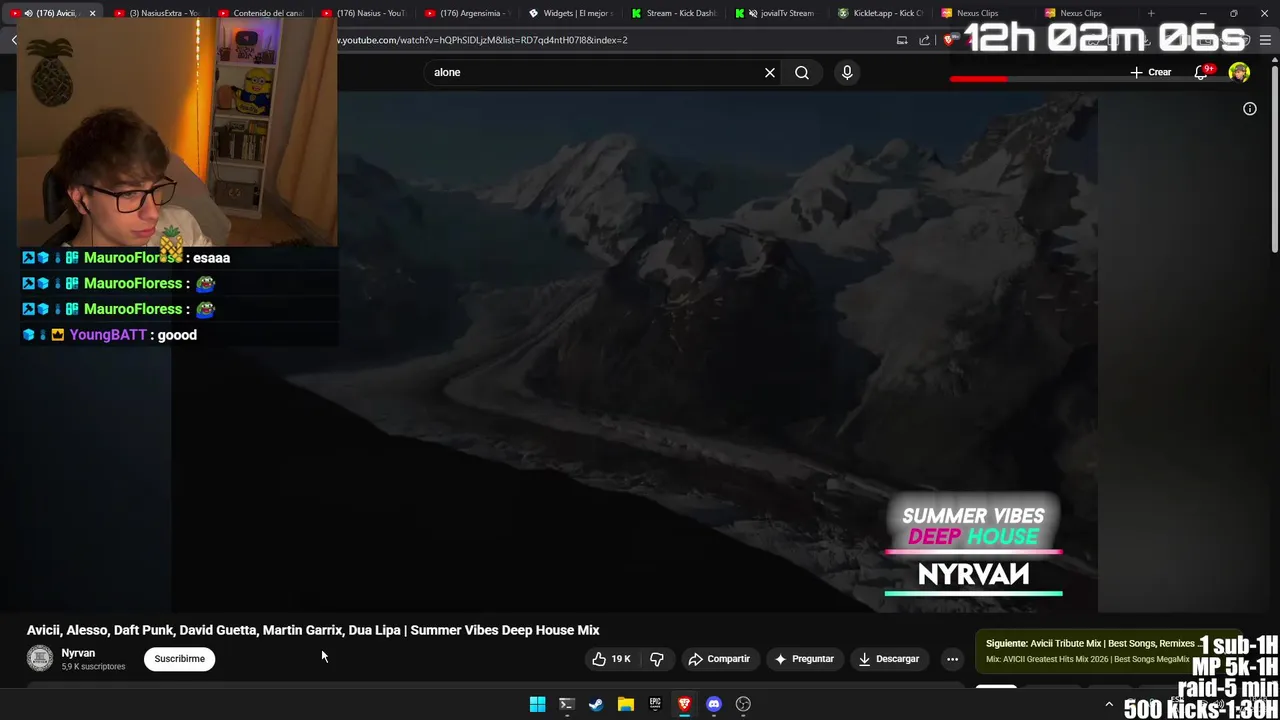
Task: Click the Crear create button
Action: point(1150,72)
